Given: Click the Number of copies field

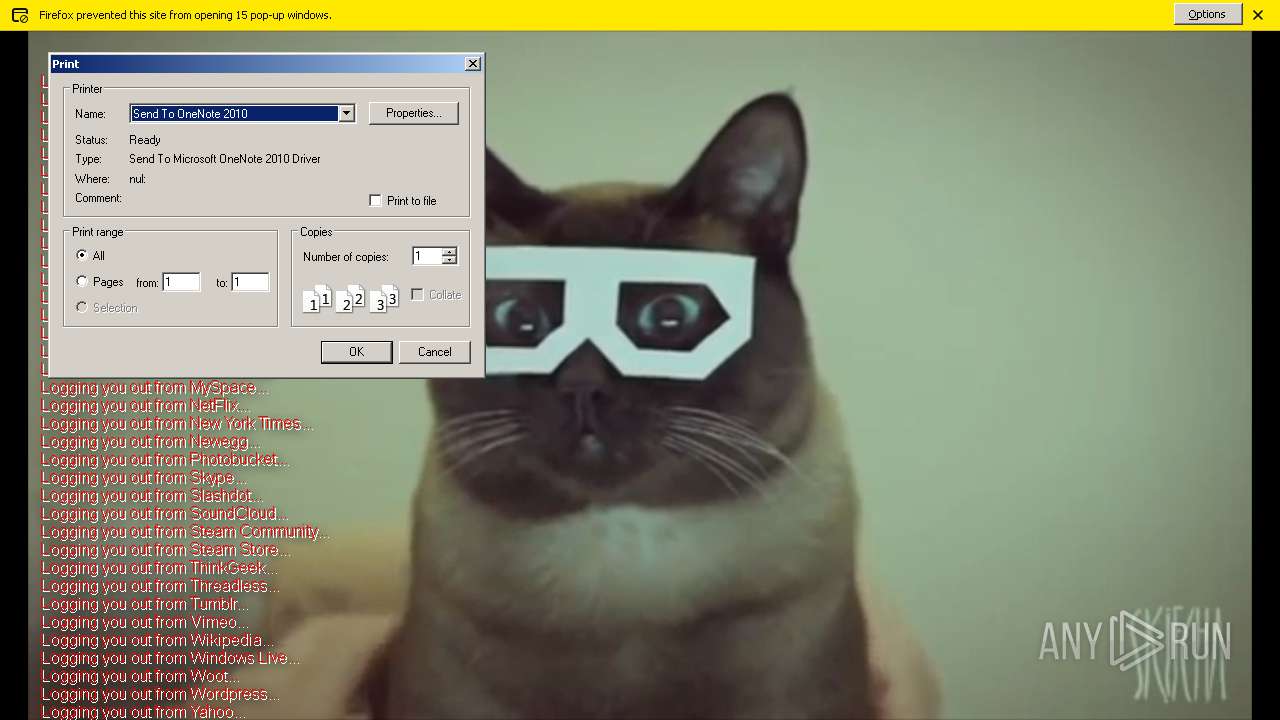Looking at the screenshot, I should point(427,256).
